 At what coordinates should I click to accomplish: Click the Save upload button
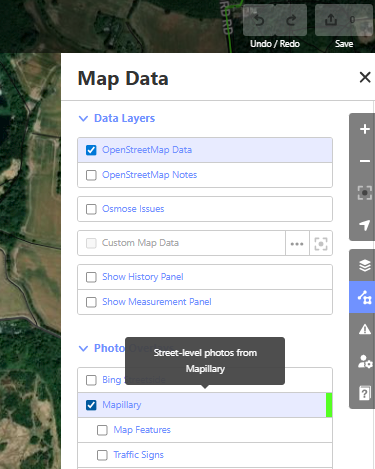click(x=344, y=20)
